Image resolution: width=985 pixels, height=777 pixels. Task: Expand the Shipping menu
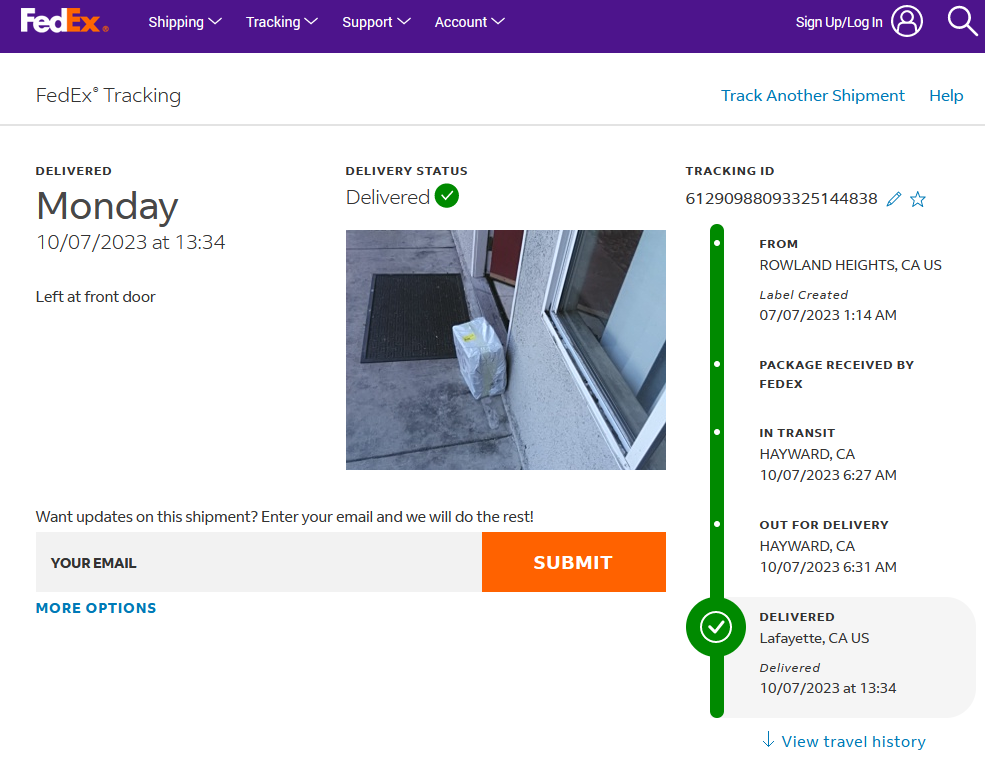point(185,22)
